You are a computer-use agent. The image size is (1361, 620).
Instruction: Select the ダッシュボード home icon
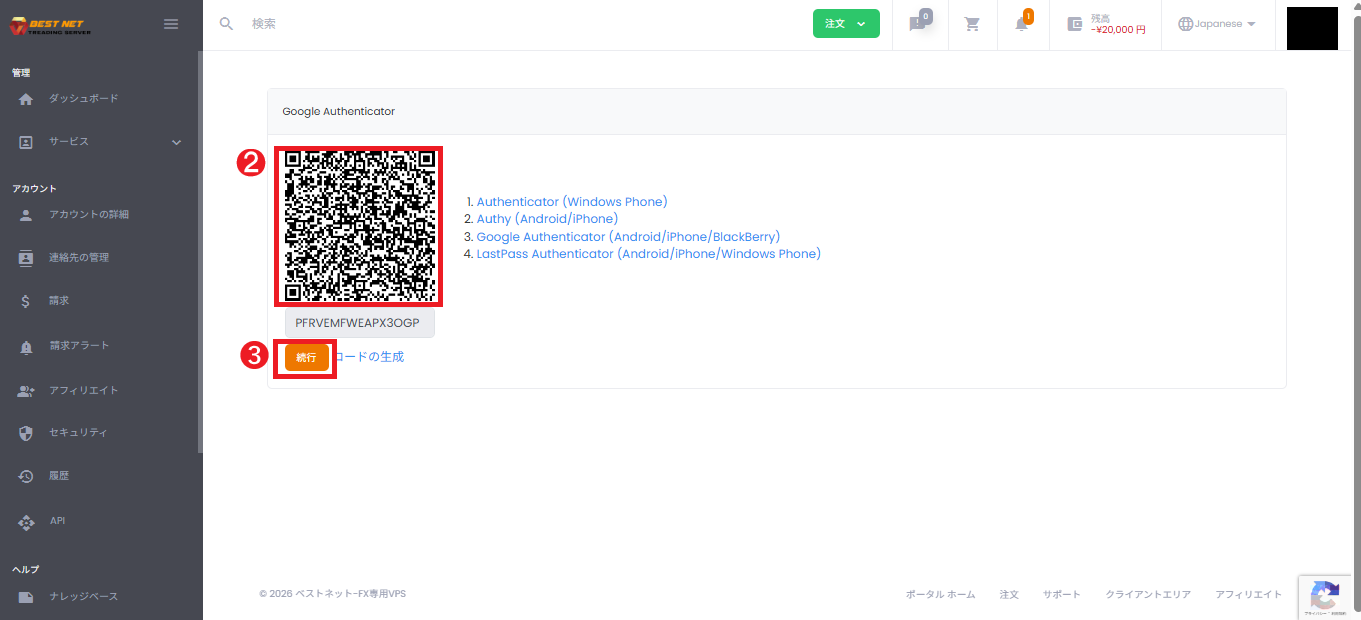[x=25, y=99]
